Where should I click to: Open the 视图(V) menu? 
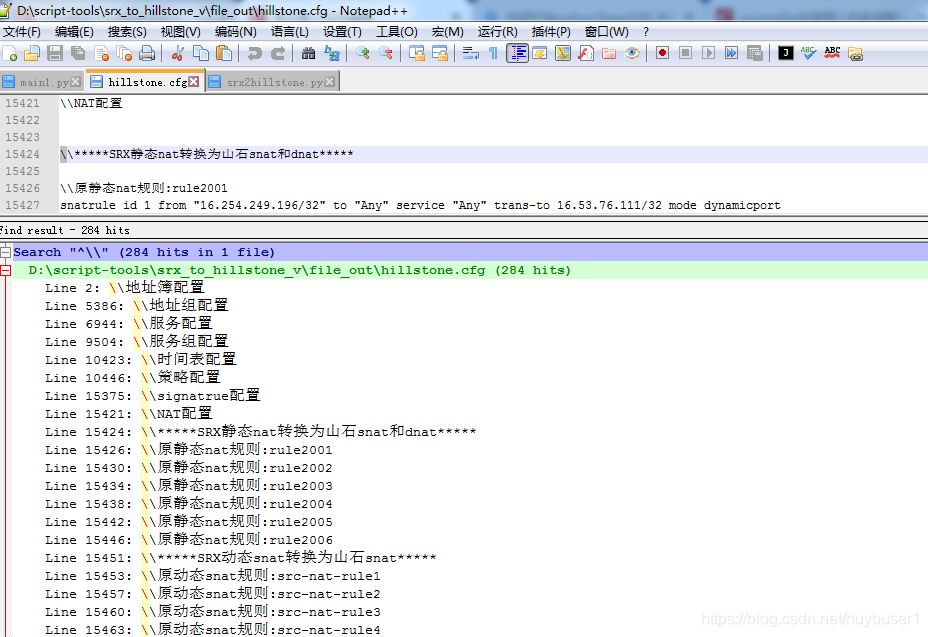(x=181, y=32)
